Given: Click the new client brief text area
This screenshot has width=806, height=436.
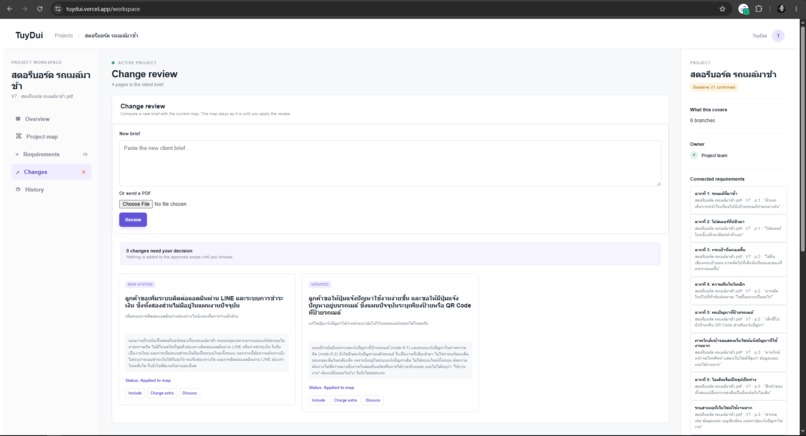Looking at the screenshot, I should click(x=390, y=164).
